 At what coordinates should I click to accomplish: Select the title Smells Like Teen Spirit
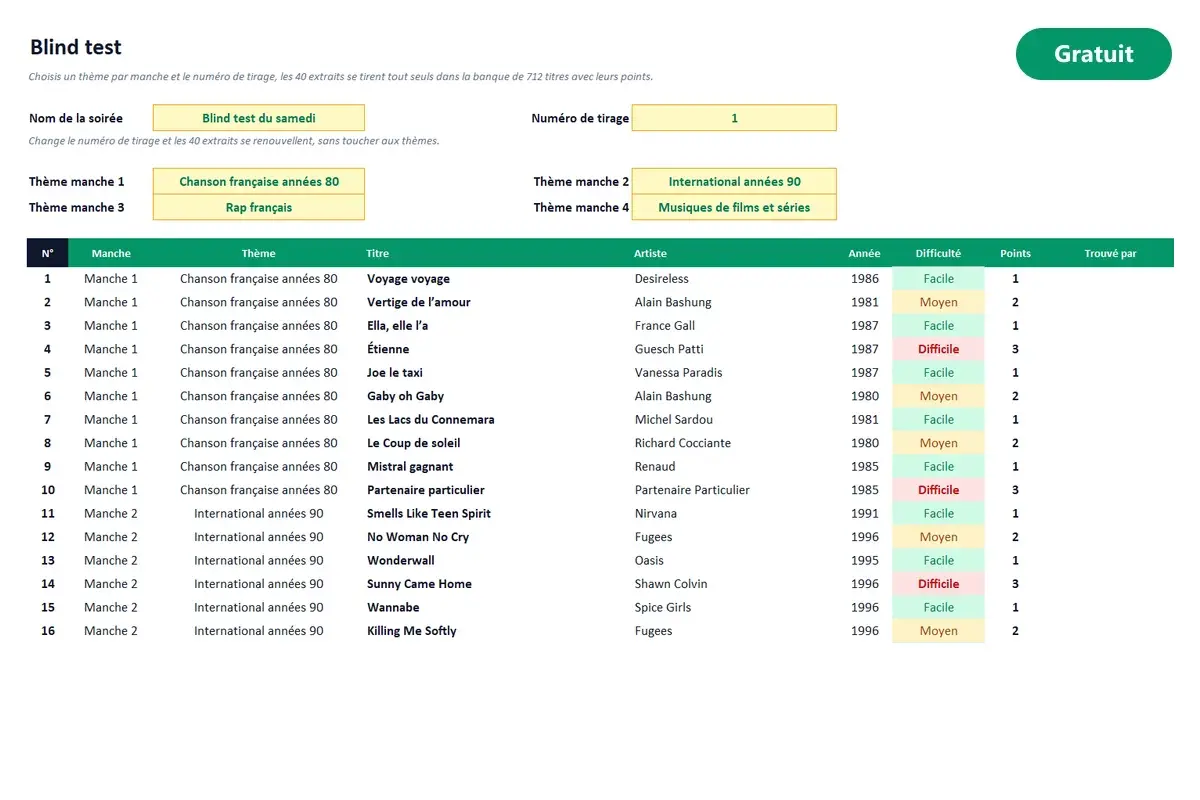pos(429,514)
